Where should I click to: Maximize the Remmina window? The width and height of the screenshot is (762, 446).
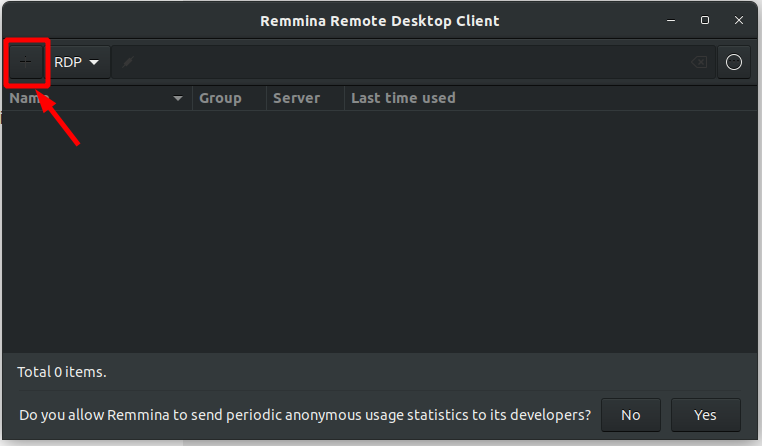pos(705,20)
